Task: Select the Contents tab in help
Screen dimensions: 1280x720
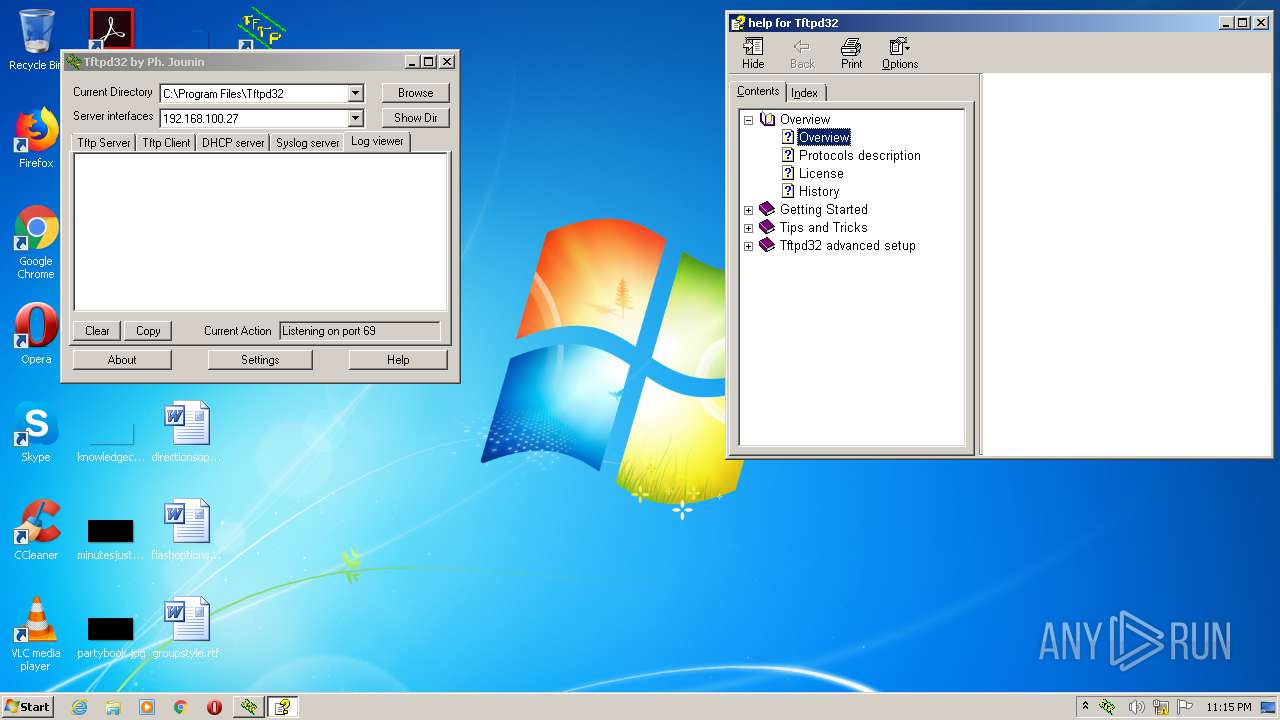Action: 758,91
